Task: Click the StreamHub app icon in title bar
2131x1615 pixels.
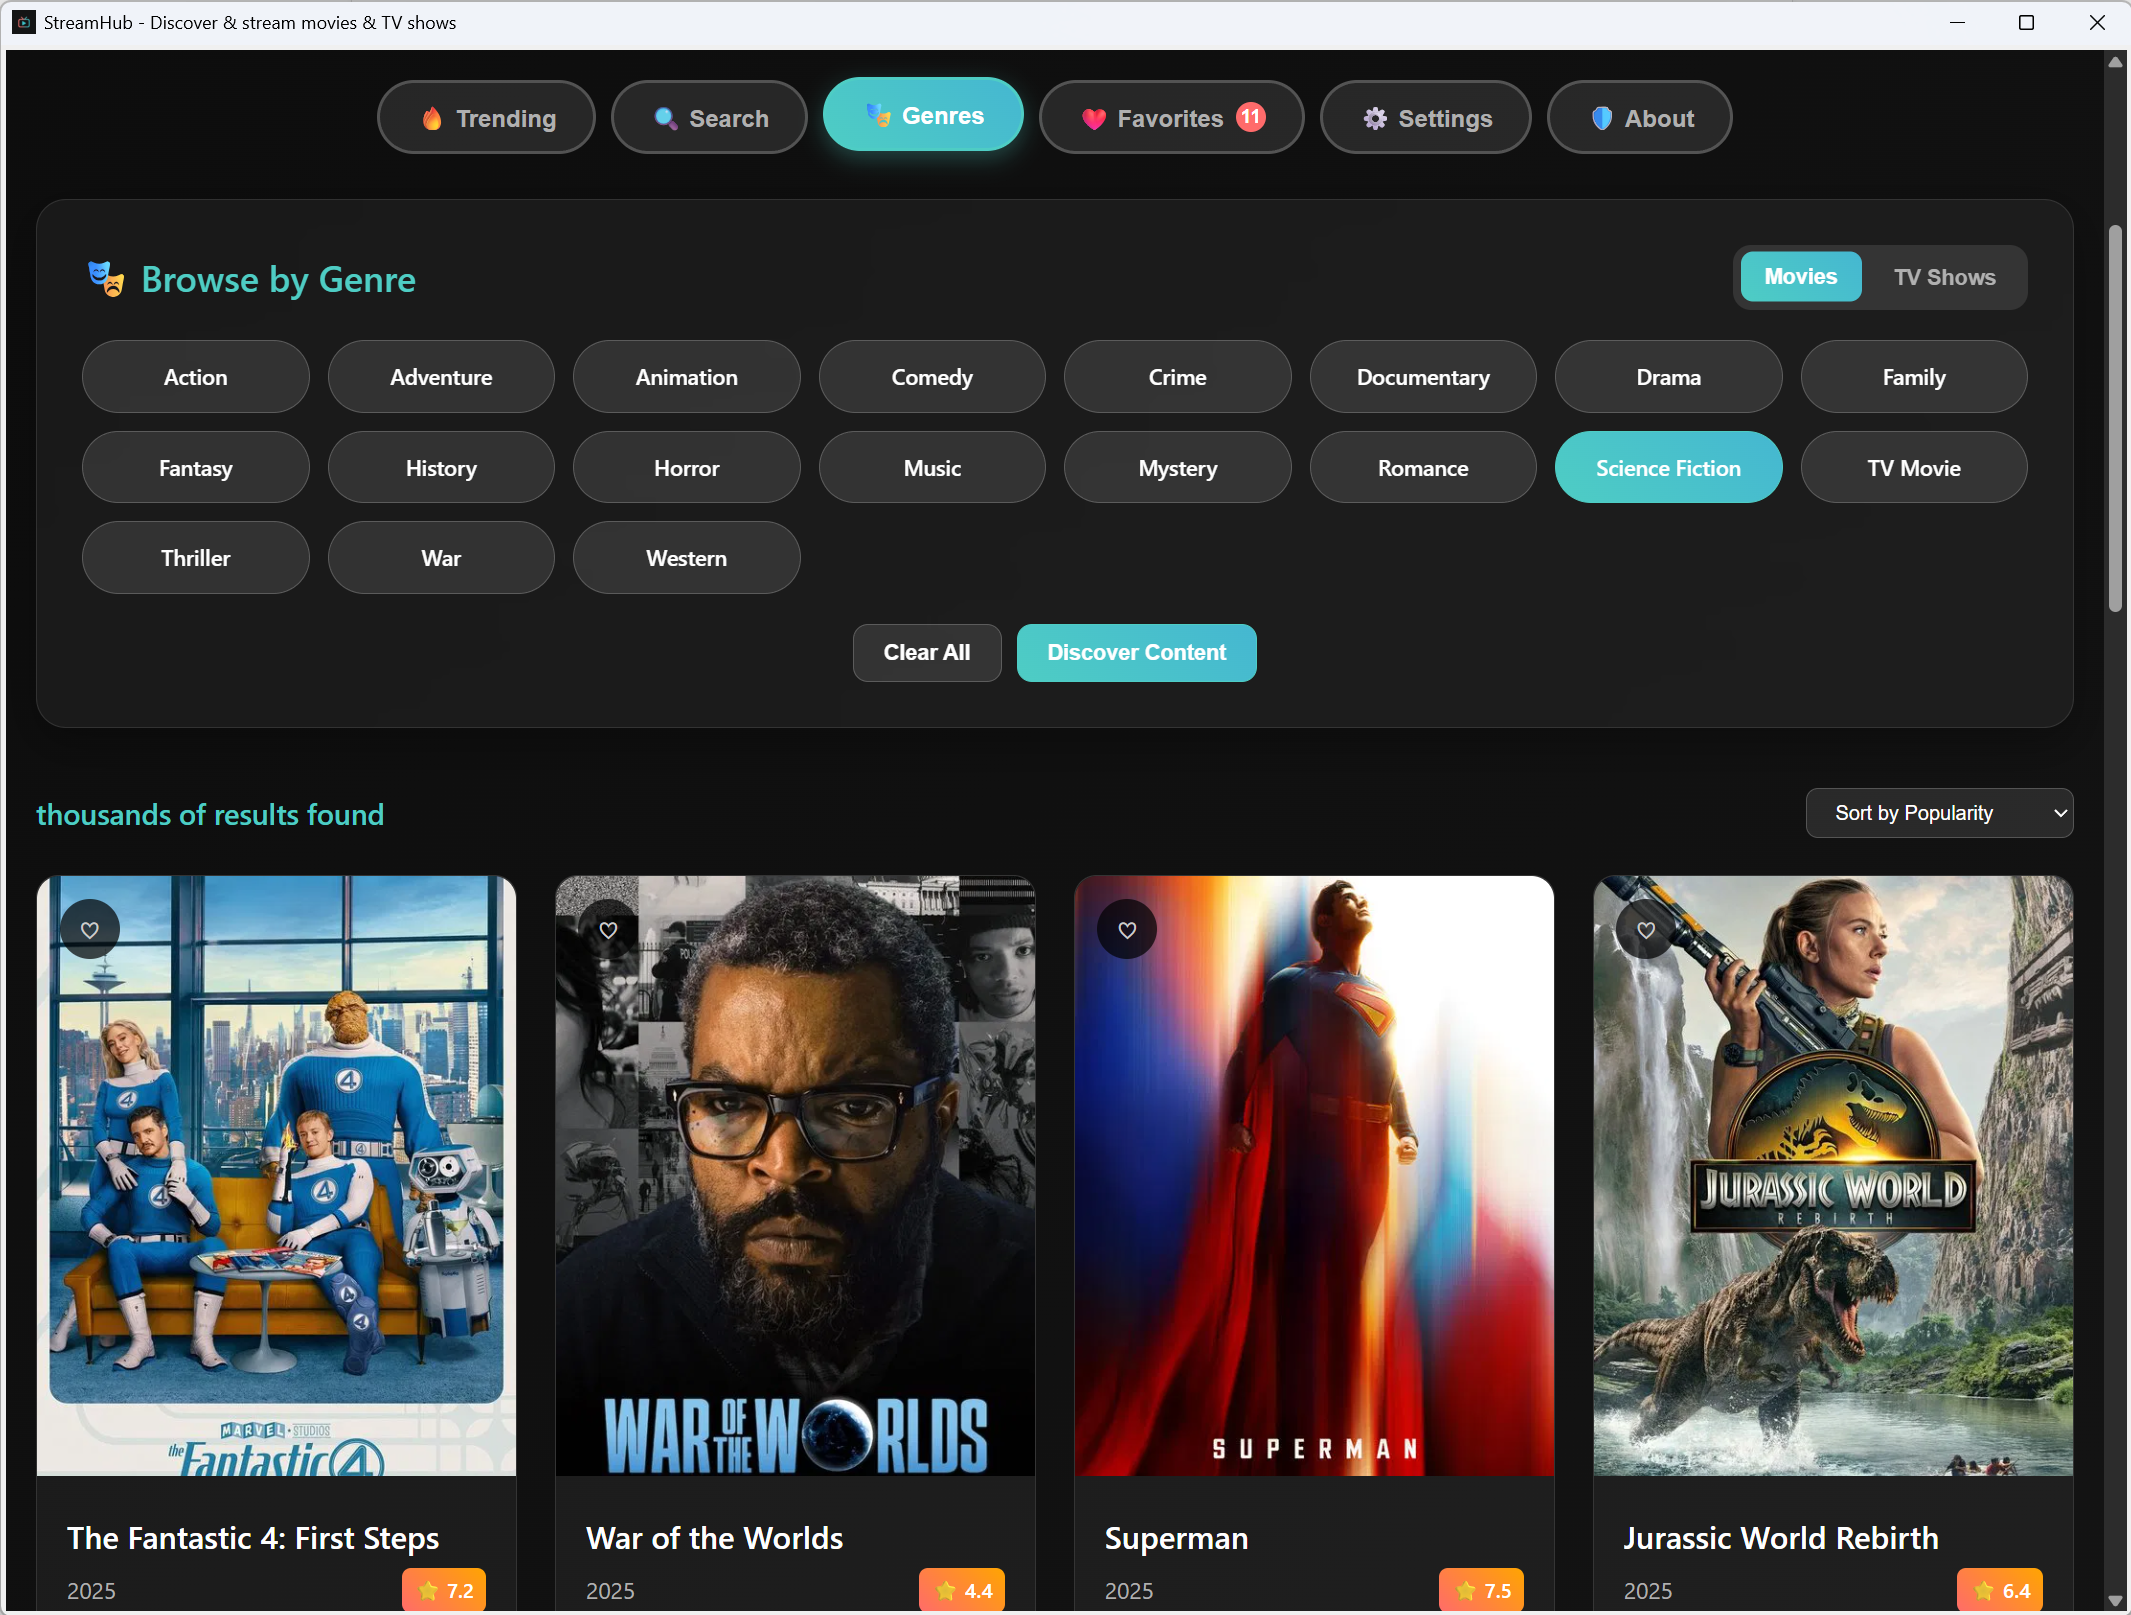Action: click(24, 22)
